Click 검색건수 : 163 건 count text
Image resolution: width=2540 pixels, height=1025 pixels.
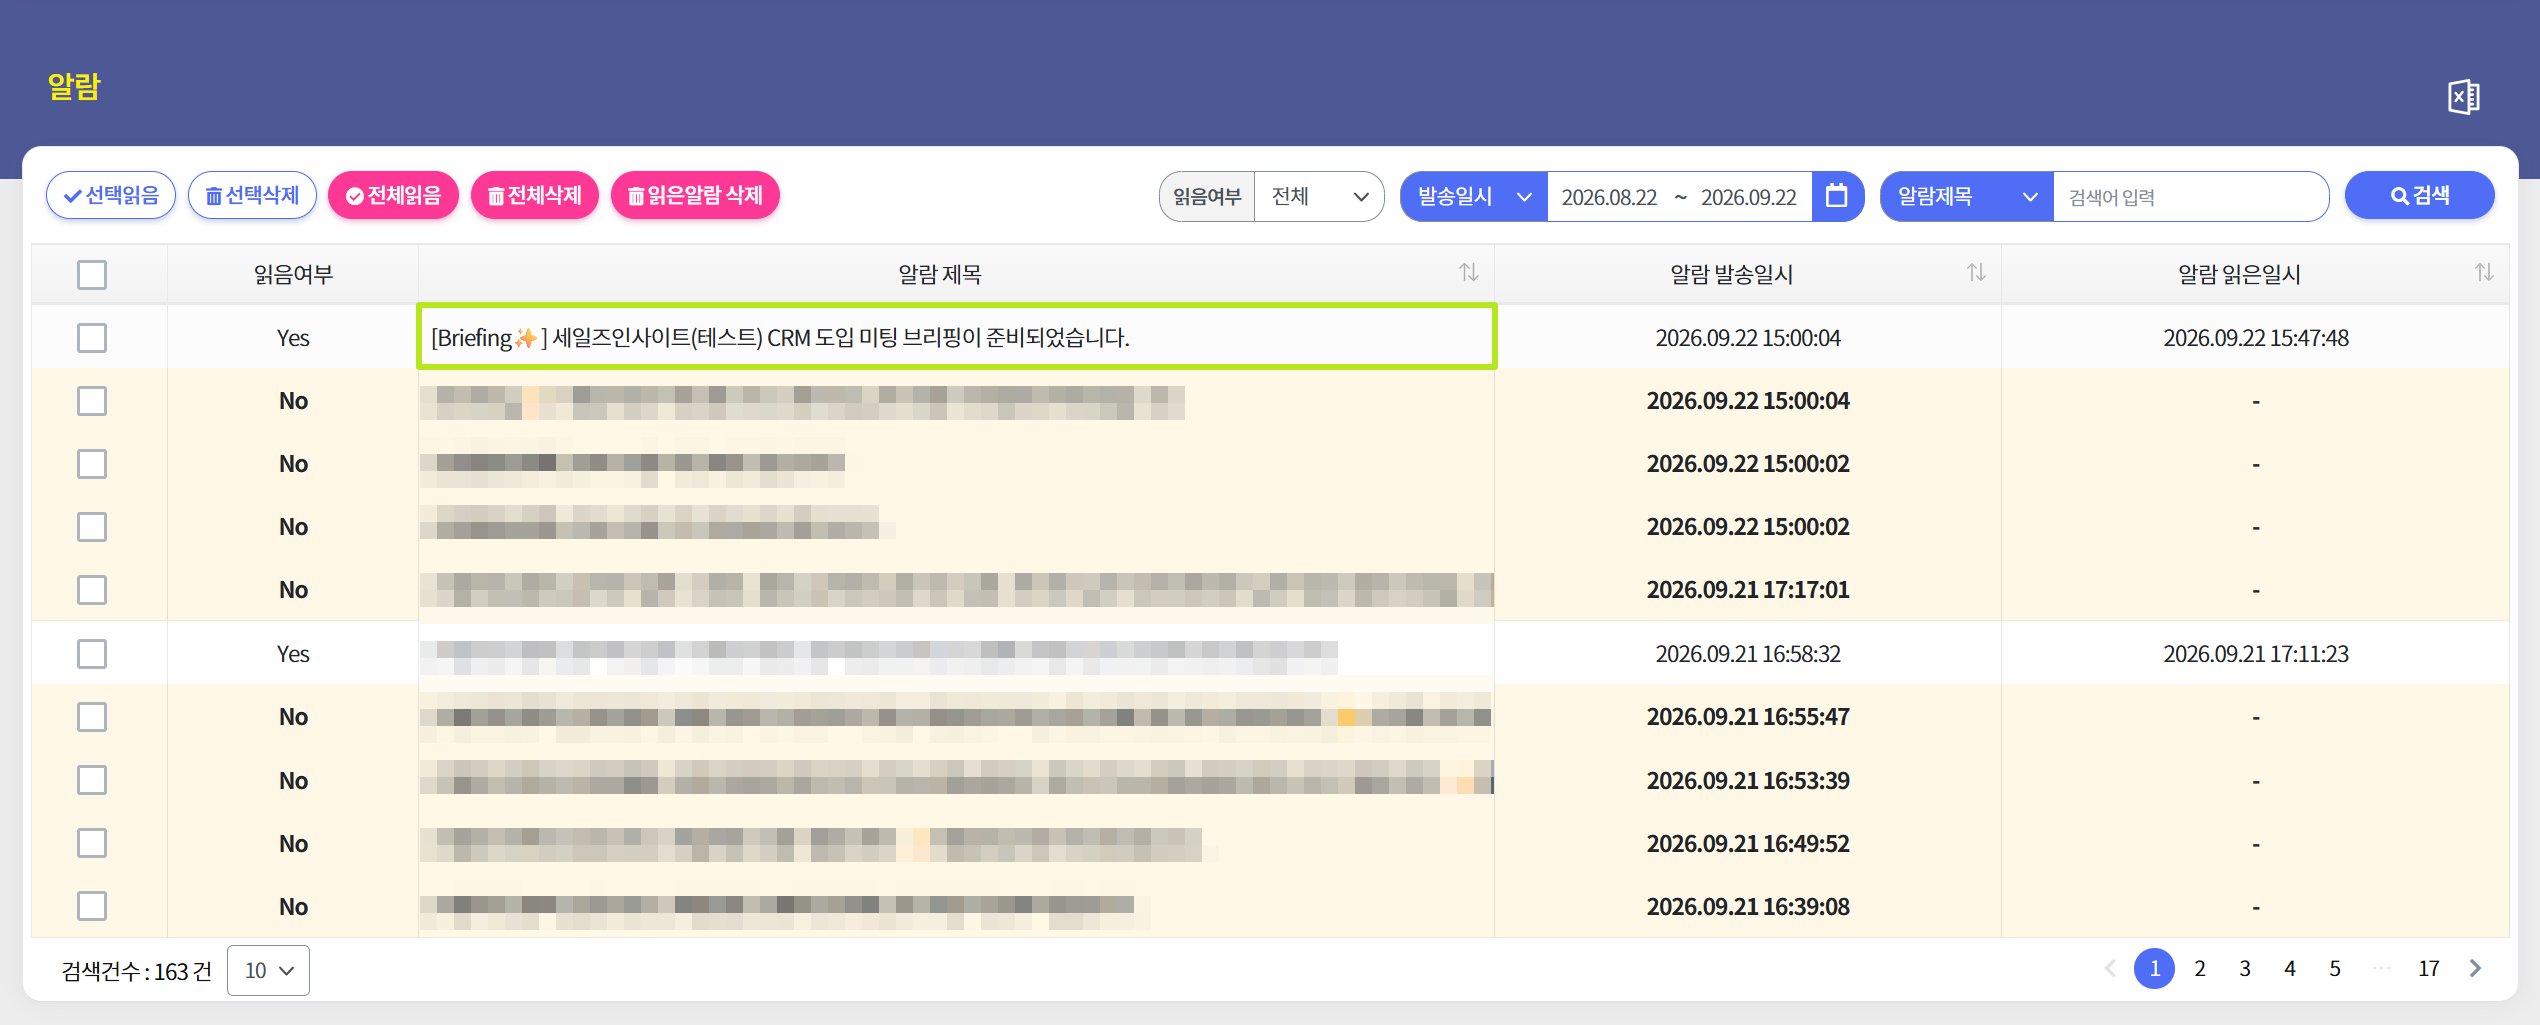click(137, 971)
